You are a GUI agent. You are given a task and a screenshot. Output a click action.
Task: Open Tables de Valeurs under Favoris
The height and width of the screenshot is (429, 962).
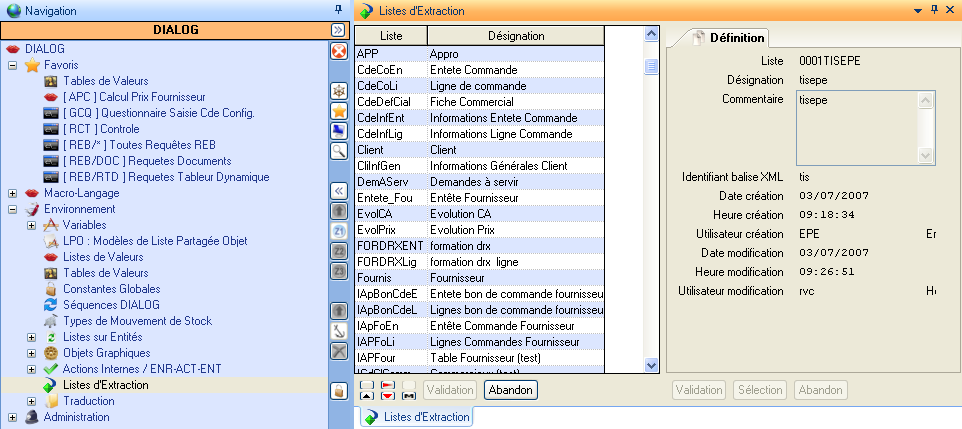(x=105, y=81)
